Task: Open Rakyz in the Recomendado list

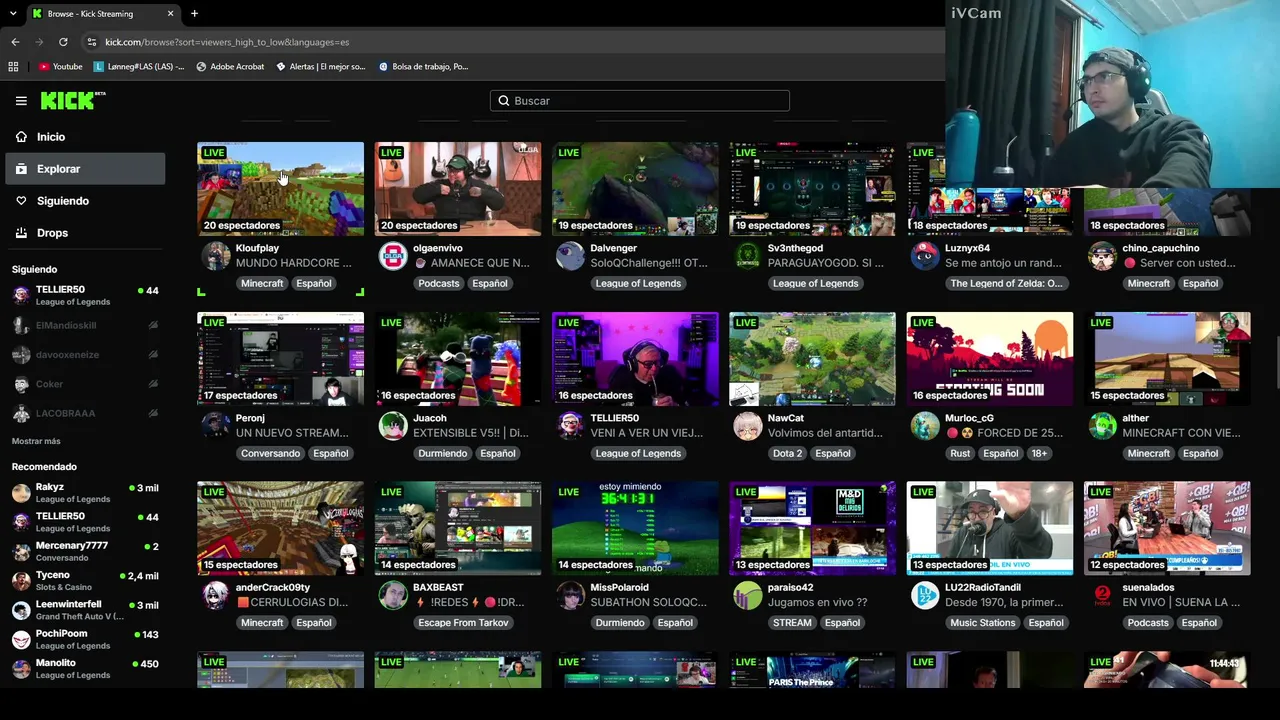Action: [x=85, y=493]
